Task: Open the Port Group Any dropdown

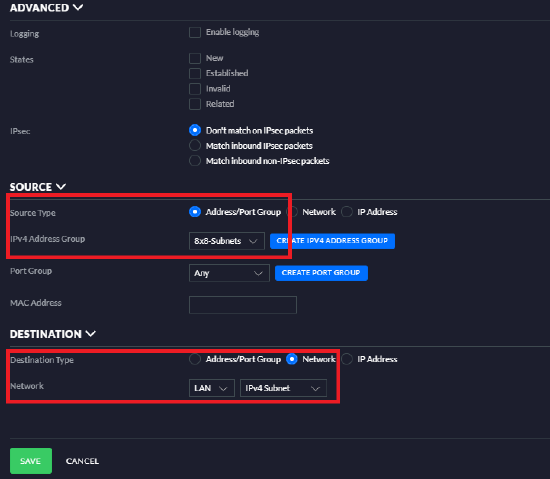Action: [229, 273]
